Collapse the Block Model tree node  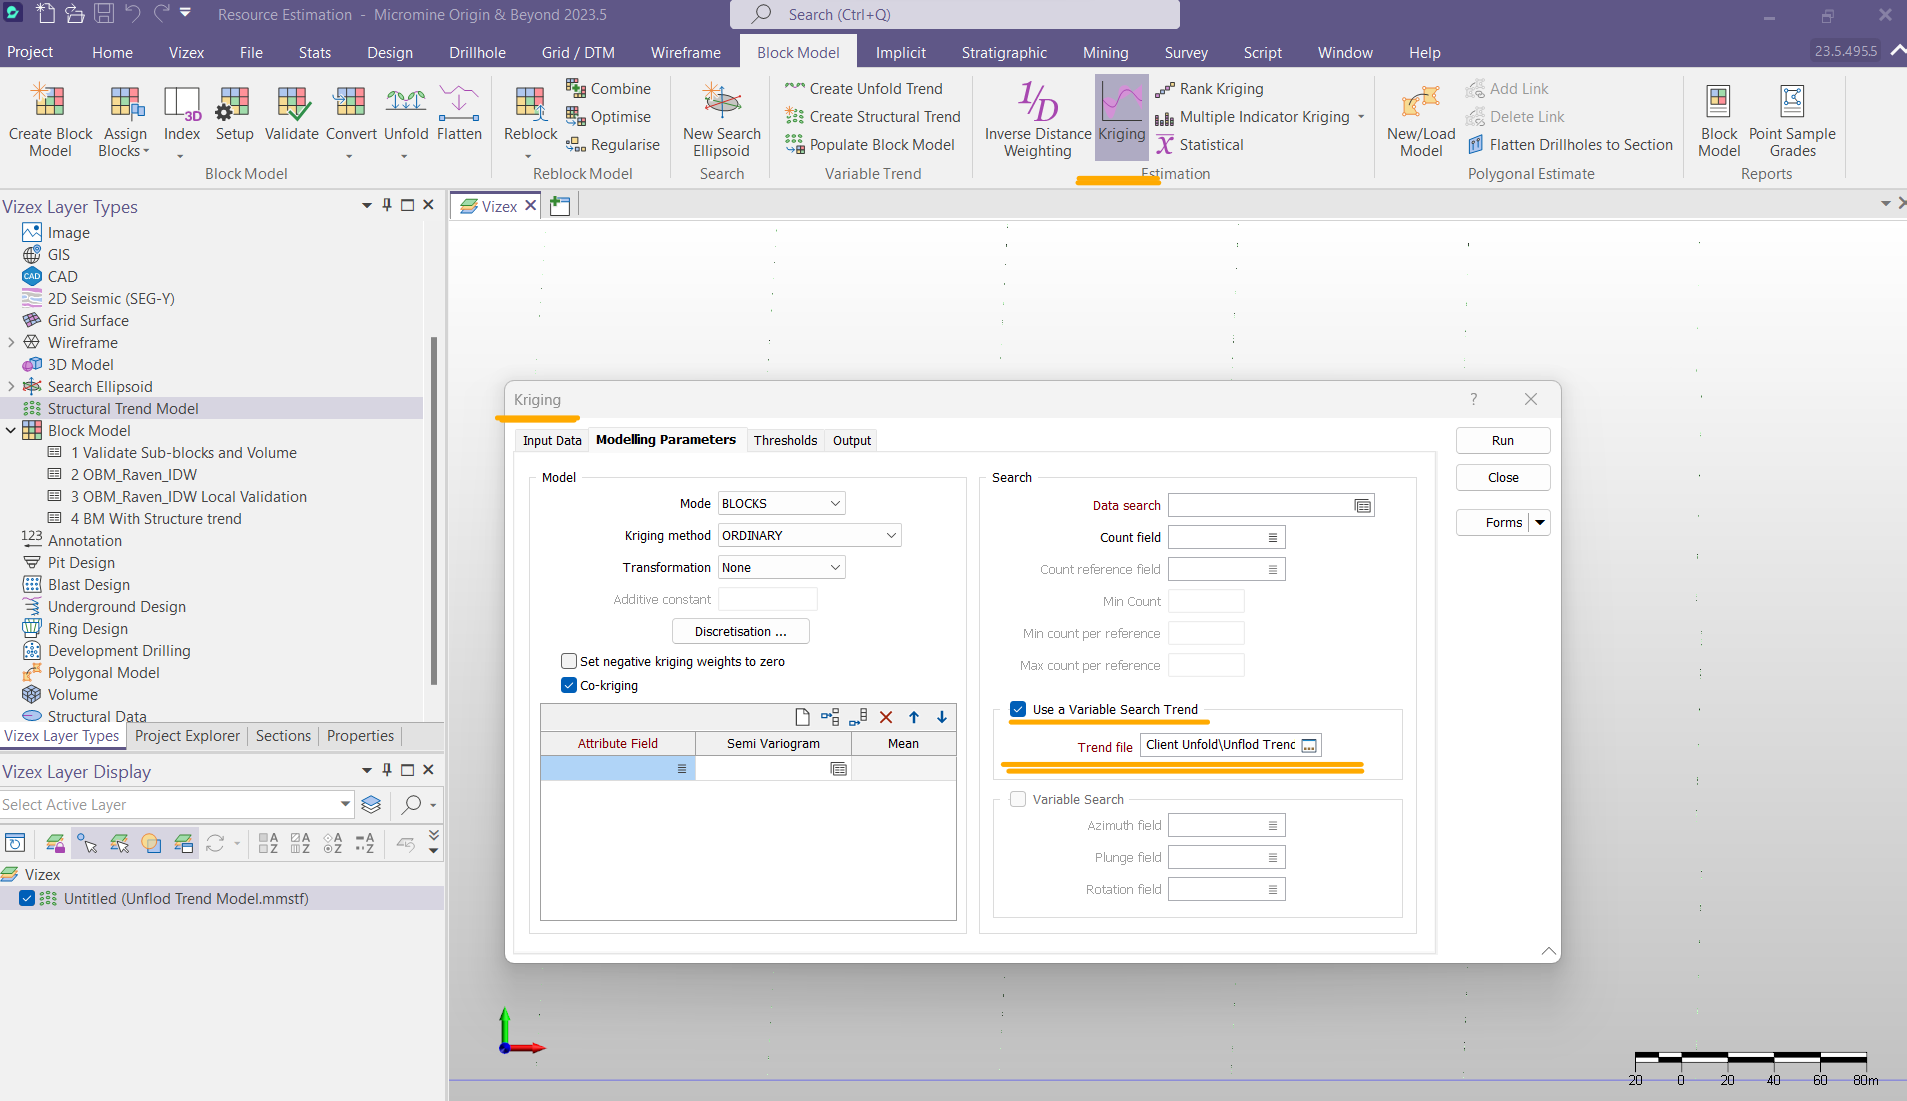[x=11, y=431]
